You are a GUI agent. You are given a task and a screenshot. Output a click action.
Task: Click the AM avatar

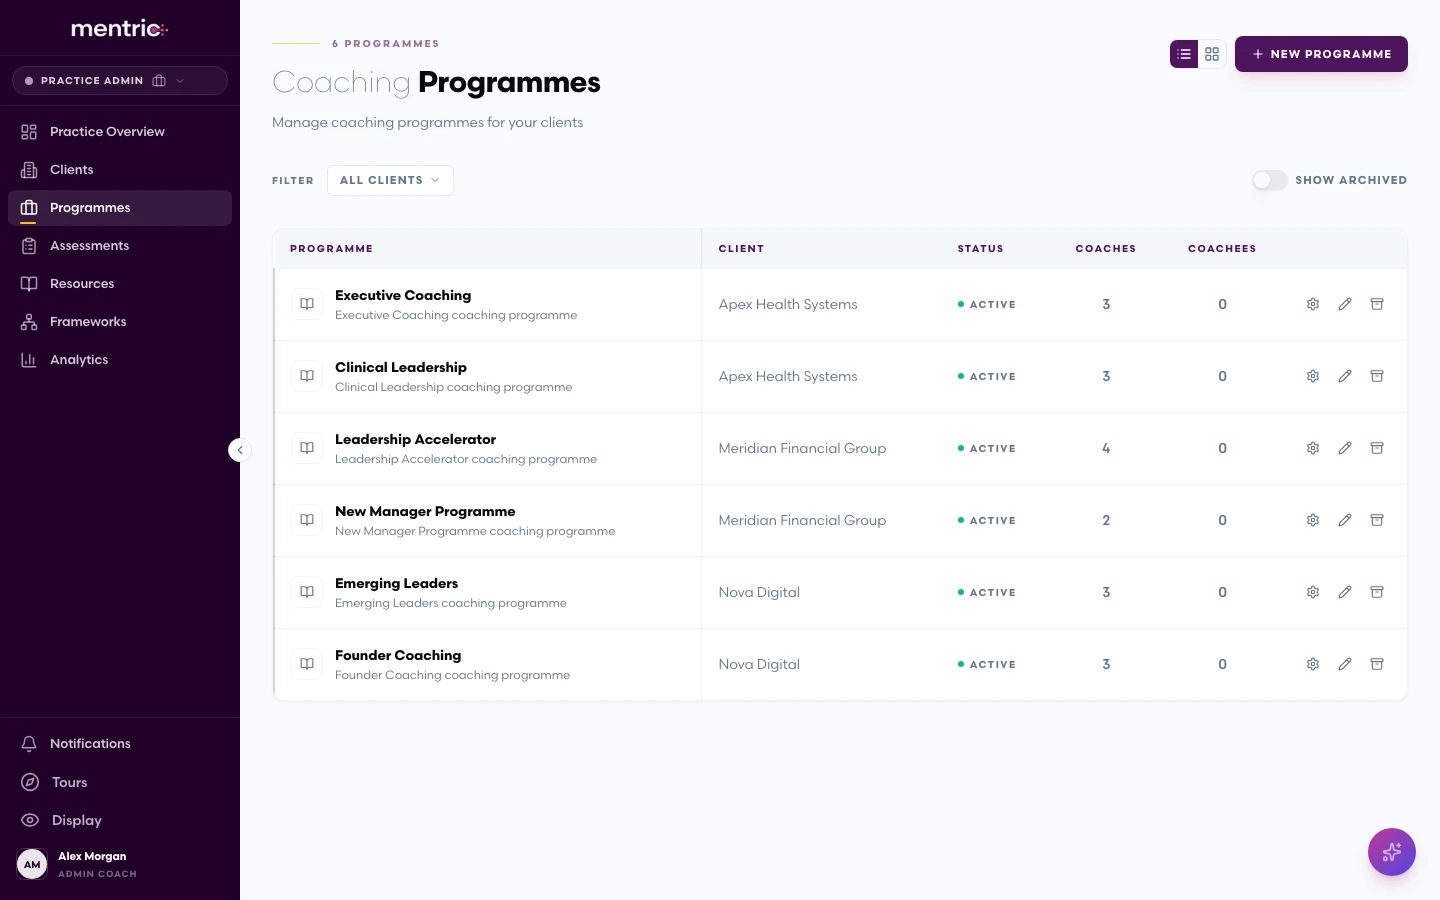(x=32, y=864)
